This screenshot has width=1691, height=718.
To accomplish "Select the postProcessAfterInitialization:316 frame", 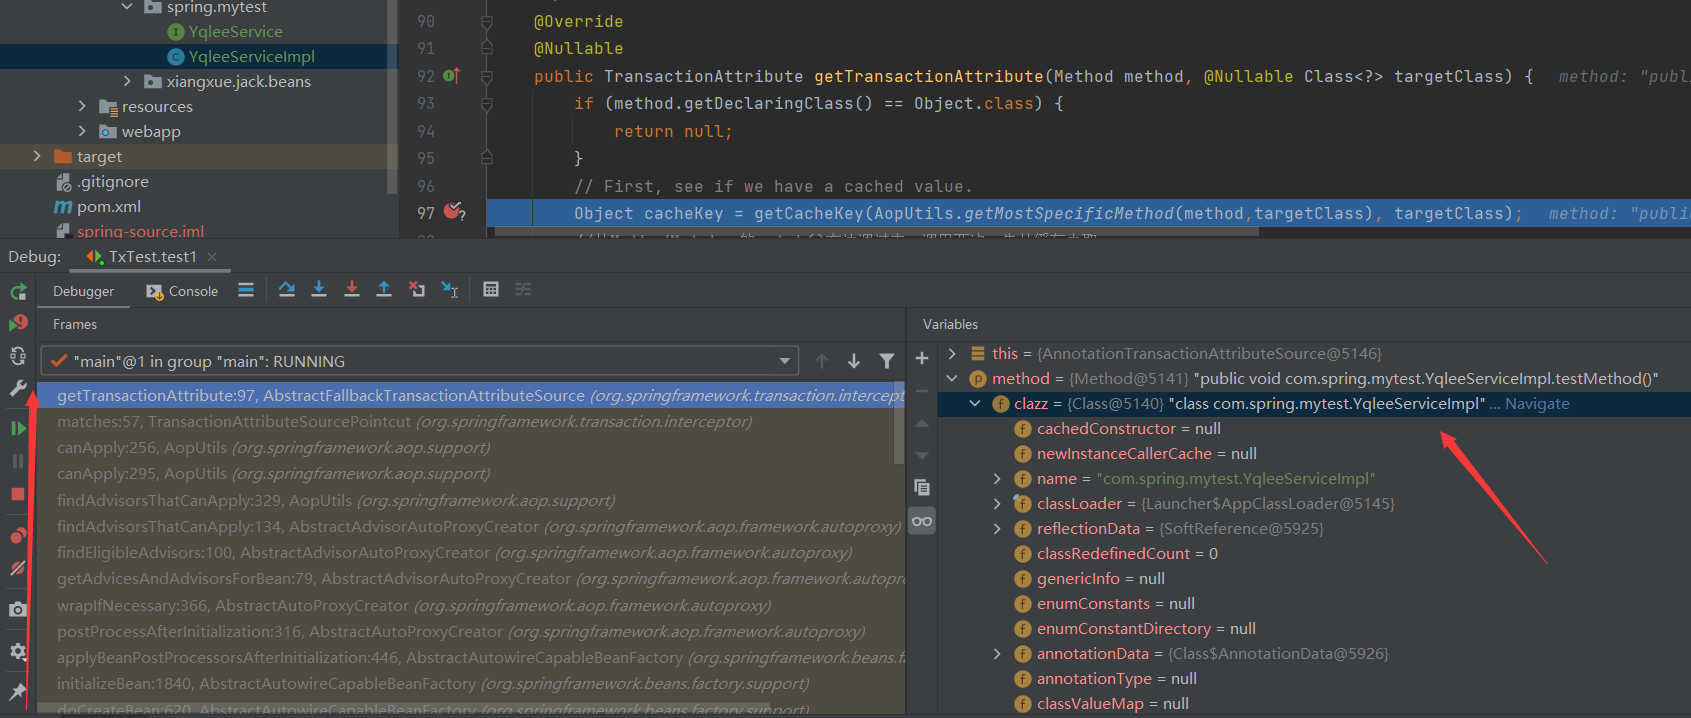I will click(x=470, y=632).
